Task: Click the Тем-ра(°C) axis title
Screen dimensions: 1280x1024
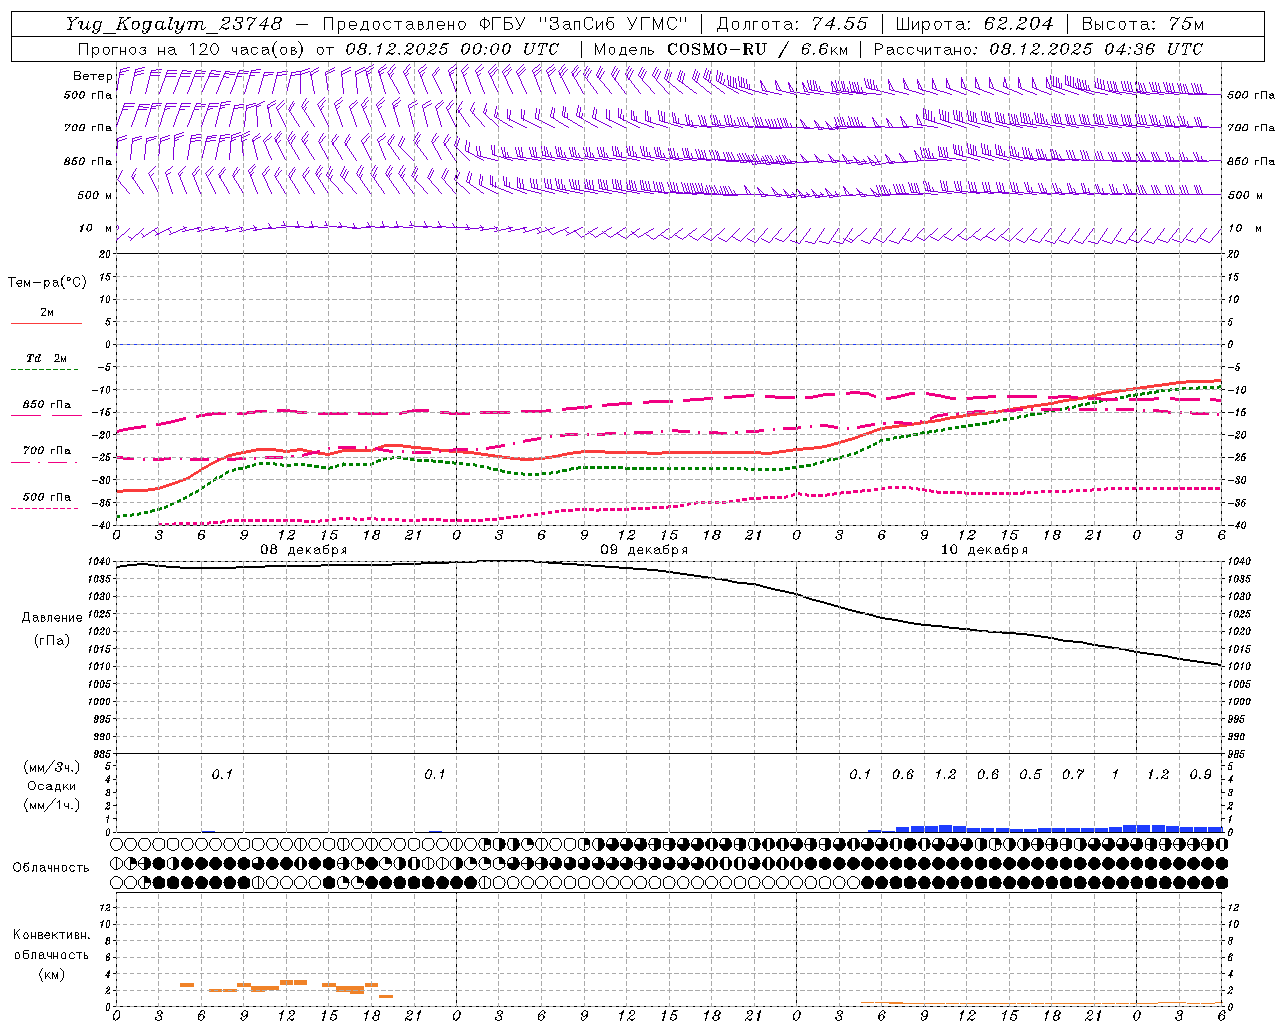Action: coord(47,282)
